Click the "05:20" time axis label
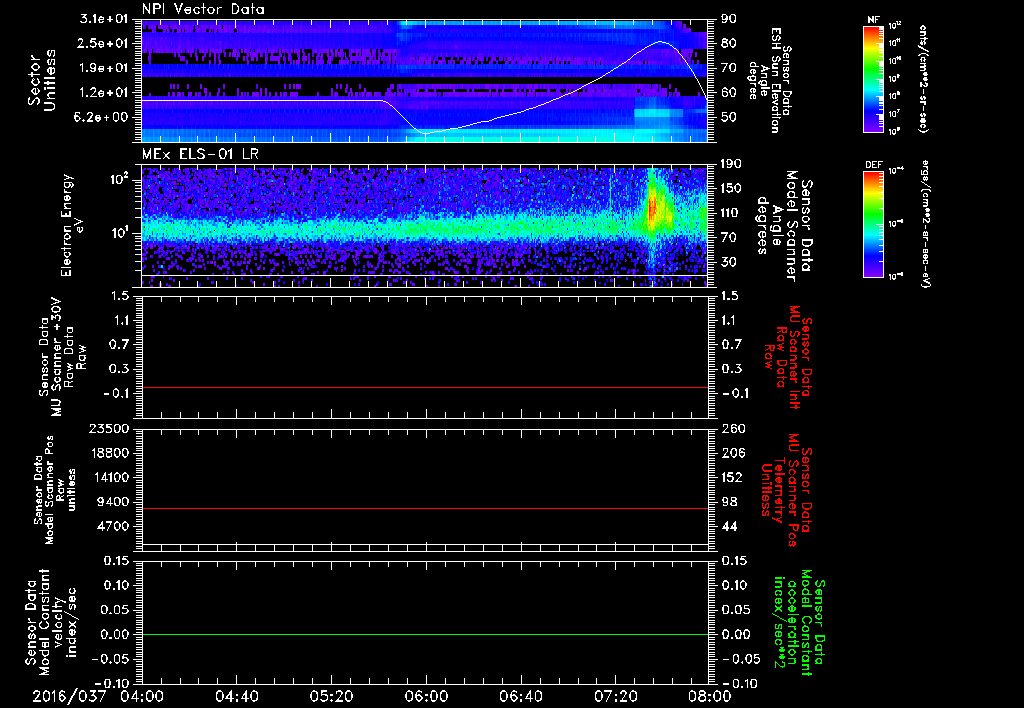The width and height of the screenshot is (1024, 708). 331,696
